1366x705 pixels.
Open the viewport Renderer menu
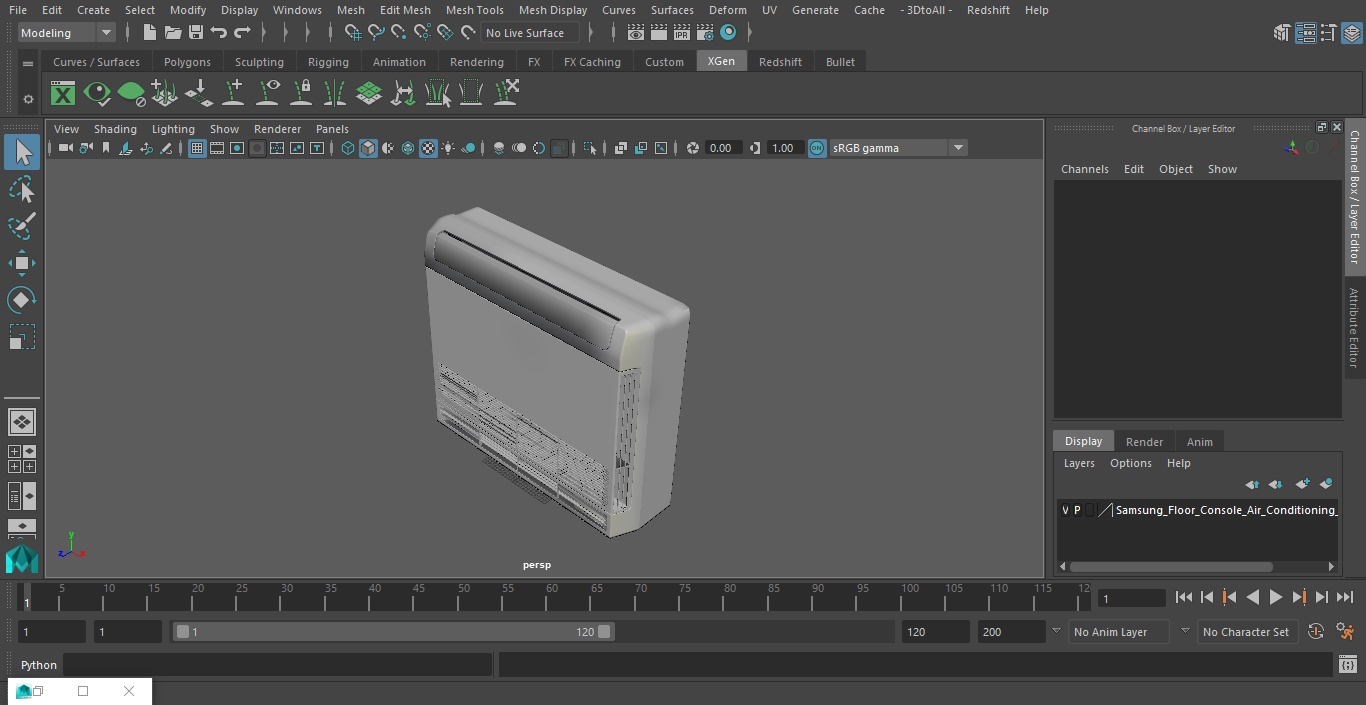click(x=277, y=129)
